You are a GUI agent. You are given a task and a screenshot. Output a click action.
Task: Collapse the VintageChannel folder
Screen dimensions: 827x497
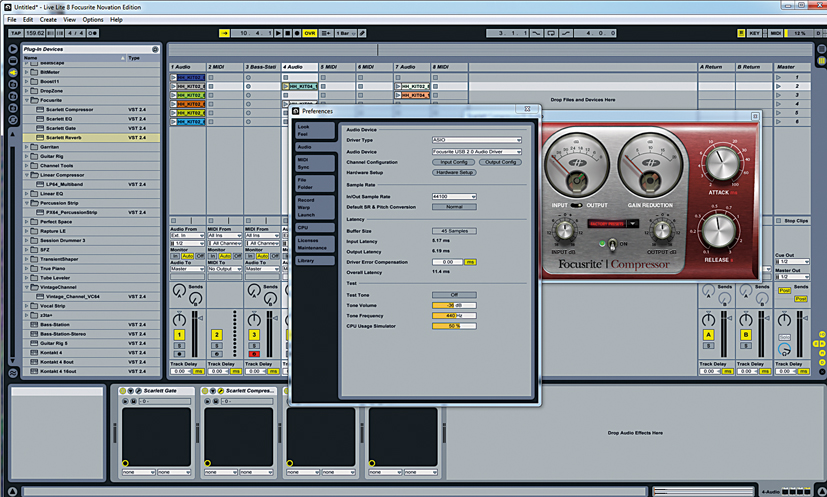point(27,287)
